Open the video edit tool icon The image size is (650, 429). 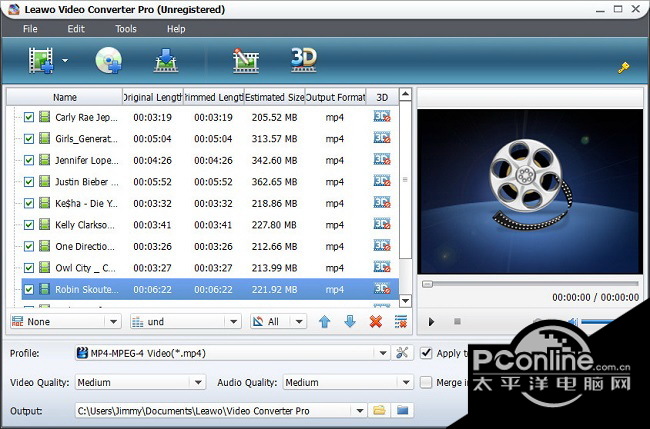pos(246,62)
